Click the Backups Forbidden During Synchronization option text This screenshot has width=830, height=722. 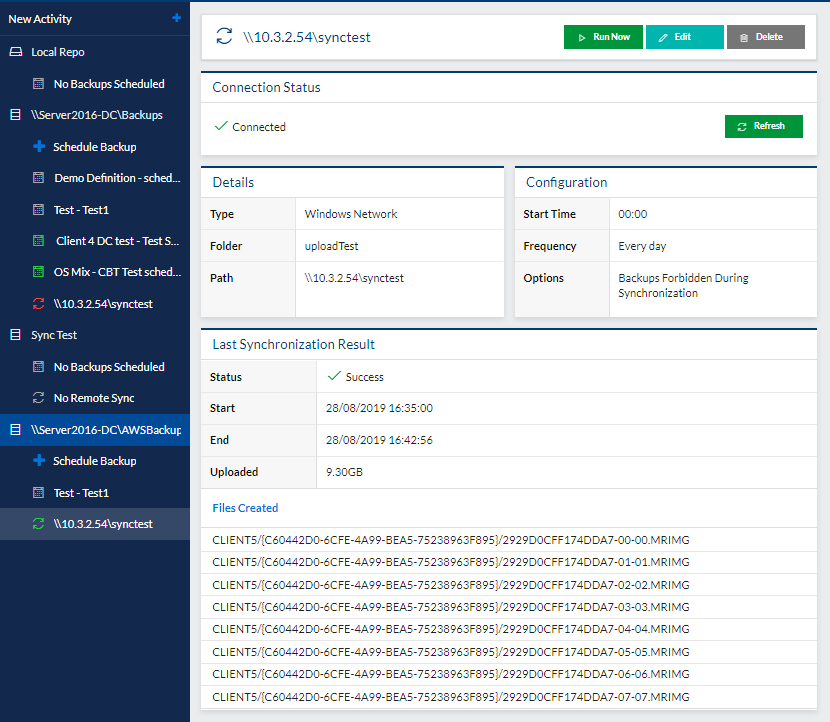[683, 285]
